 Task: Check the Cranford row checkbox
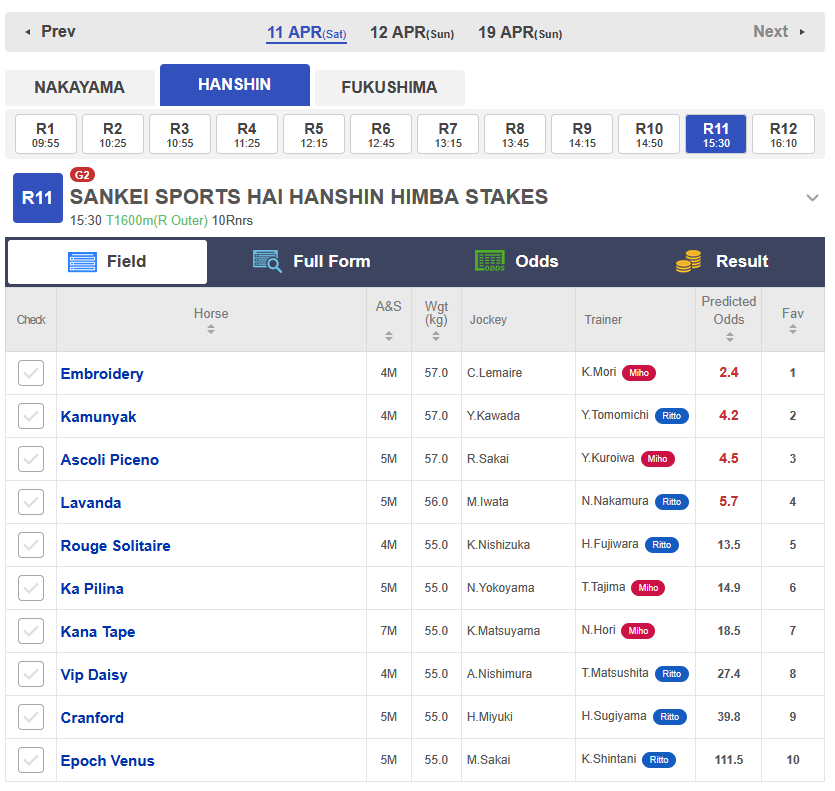tap(31, 717)
